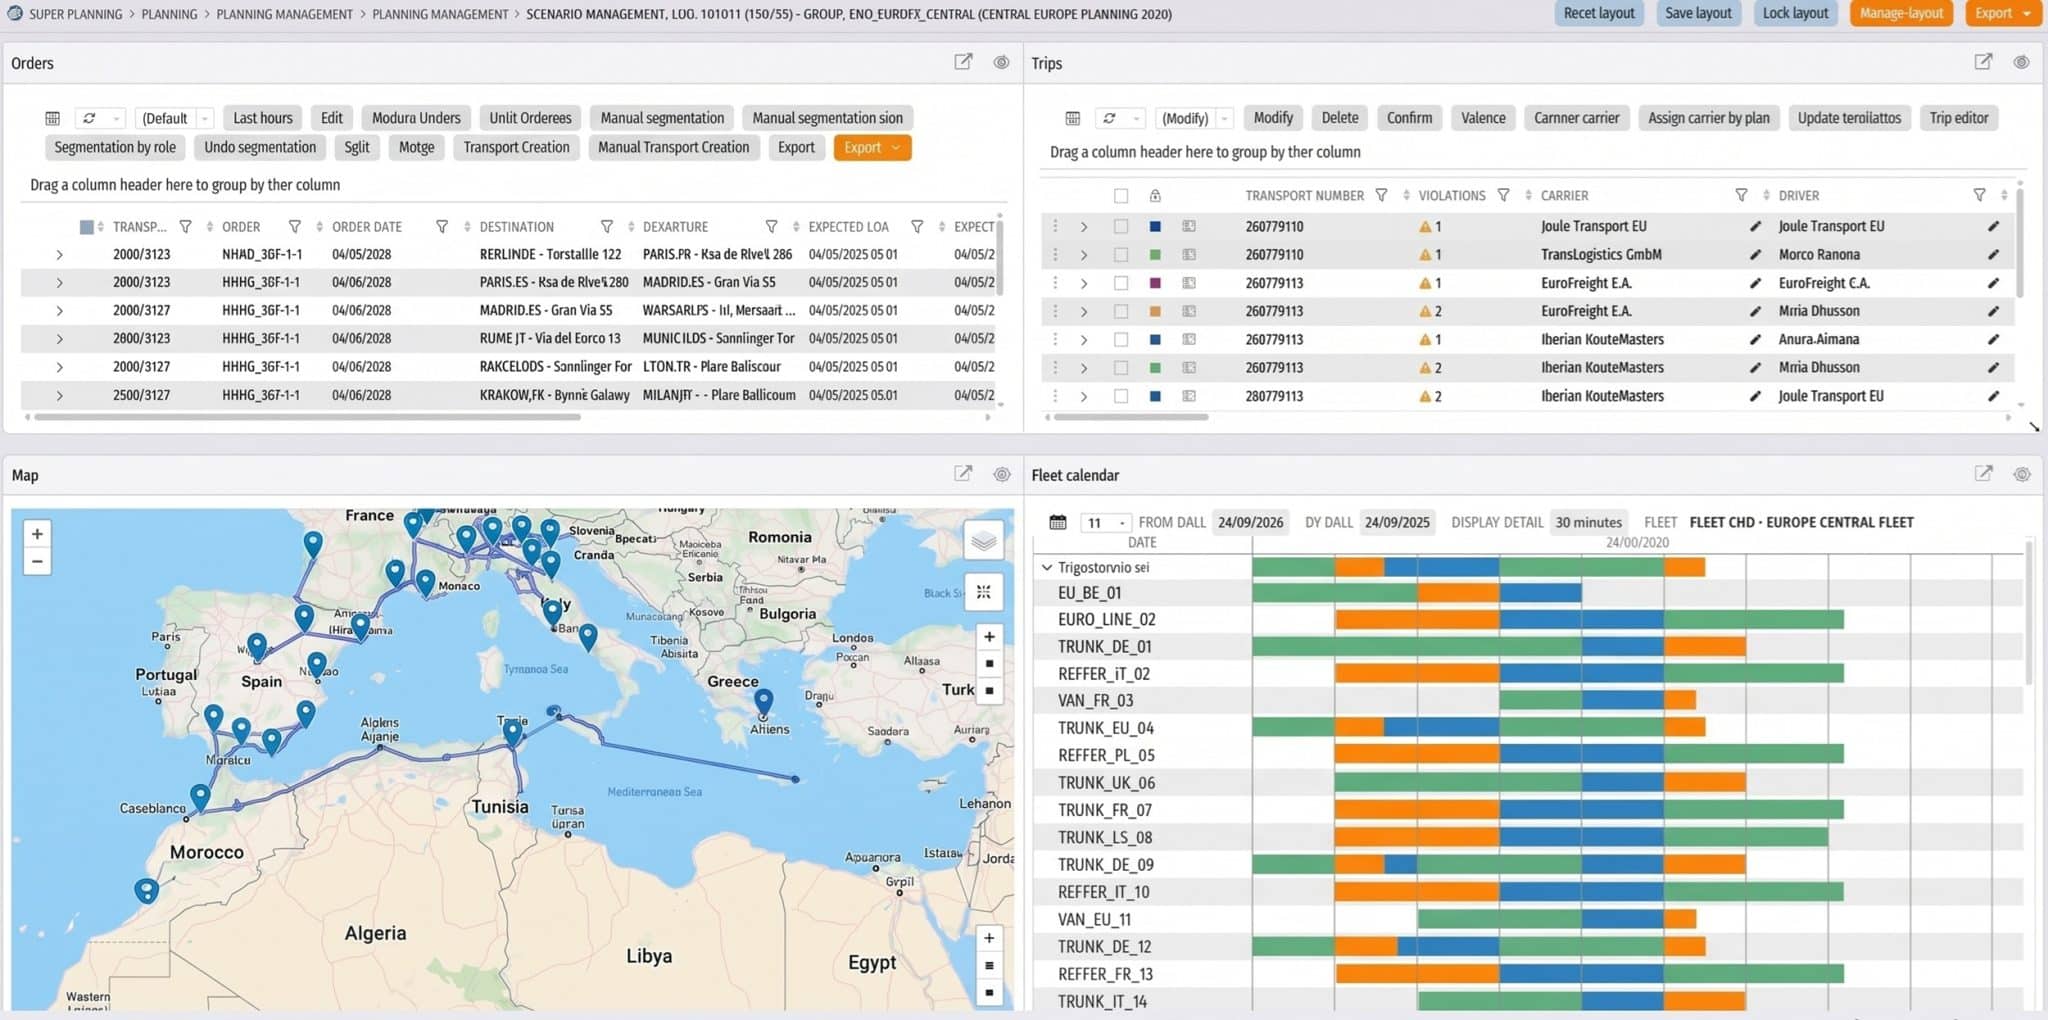Click Undo segmentation button
This screenshot has width=2048, height=1020.
[x=260, y=147]
